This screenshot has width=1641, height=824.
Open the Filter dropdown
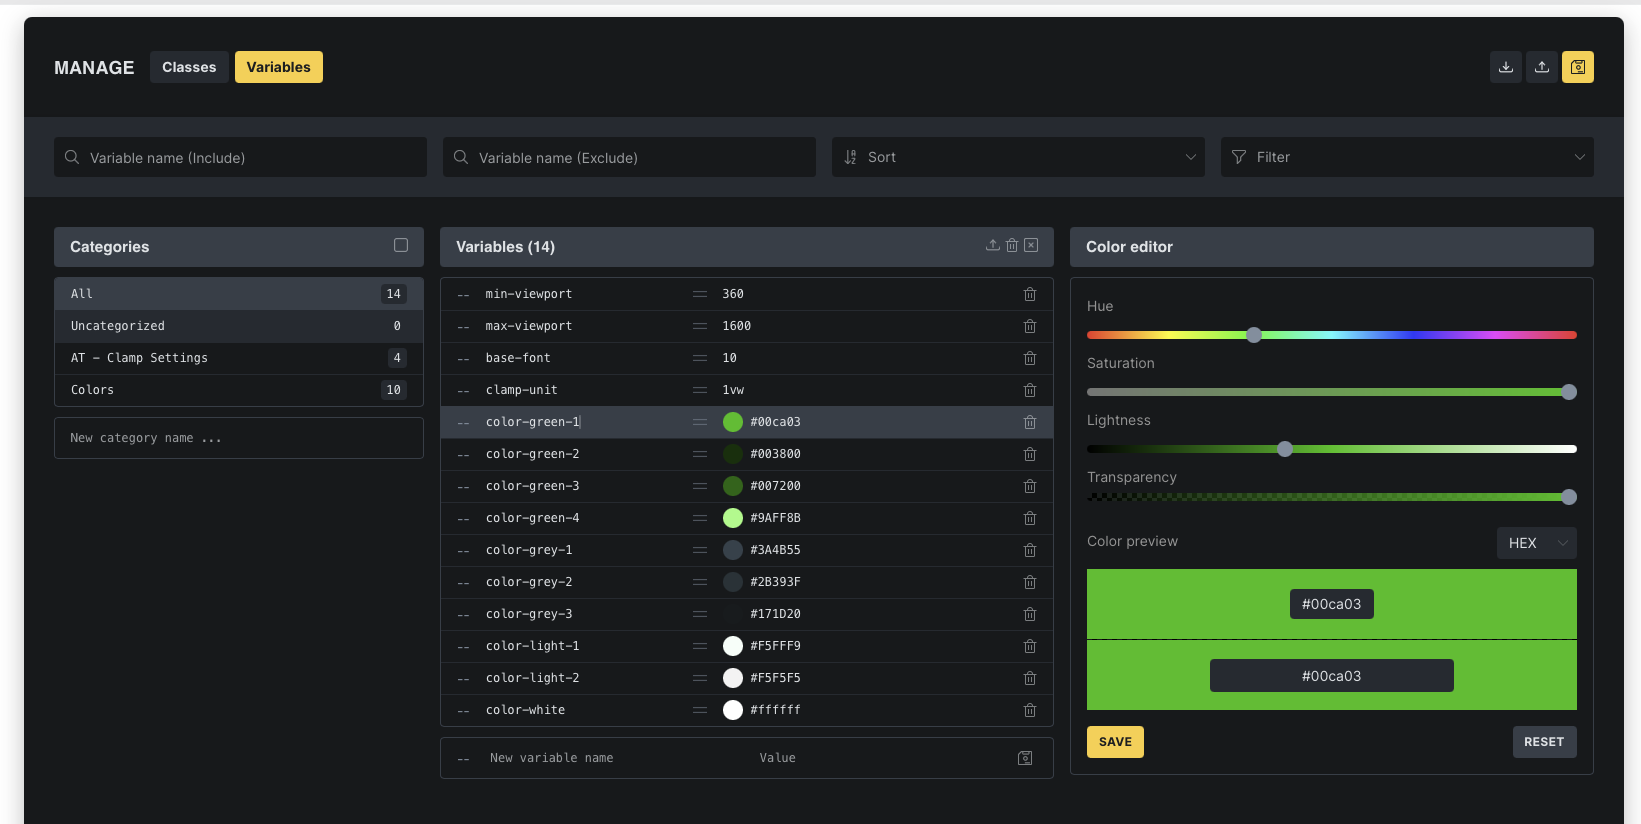pyautogui.click(x=1407, y=157)
